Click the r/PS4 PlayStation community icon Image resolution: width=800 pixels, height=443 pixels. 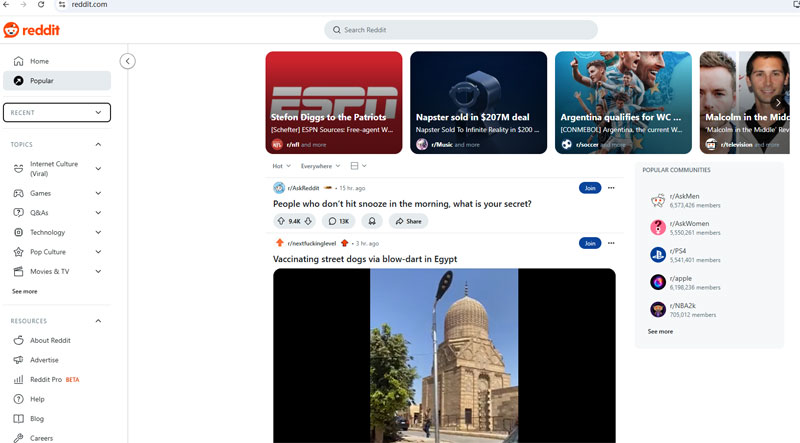pos(658,255)
